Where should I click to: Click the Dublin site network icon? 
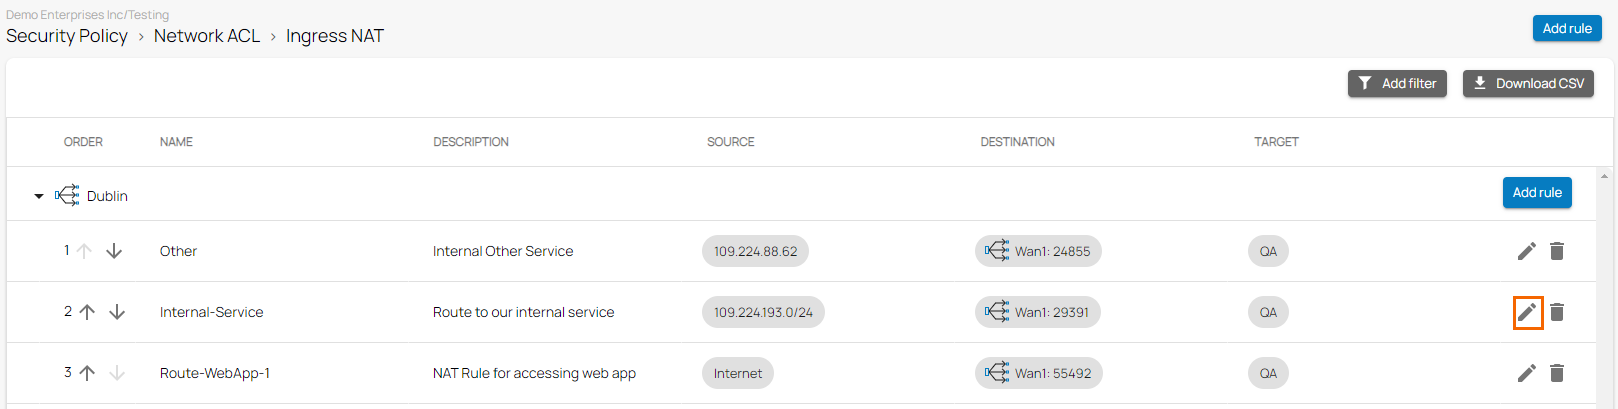click(67, 195)
